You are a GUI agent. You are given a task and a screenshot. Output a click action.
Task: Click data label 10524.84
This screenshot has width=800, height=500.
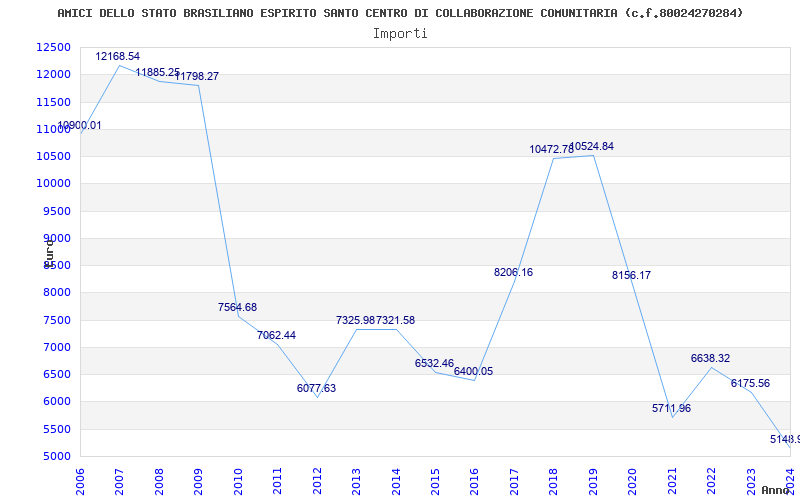pyautogui.click(x=592, y=146)
